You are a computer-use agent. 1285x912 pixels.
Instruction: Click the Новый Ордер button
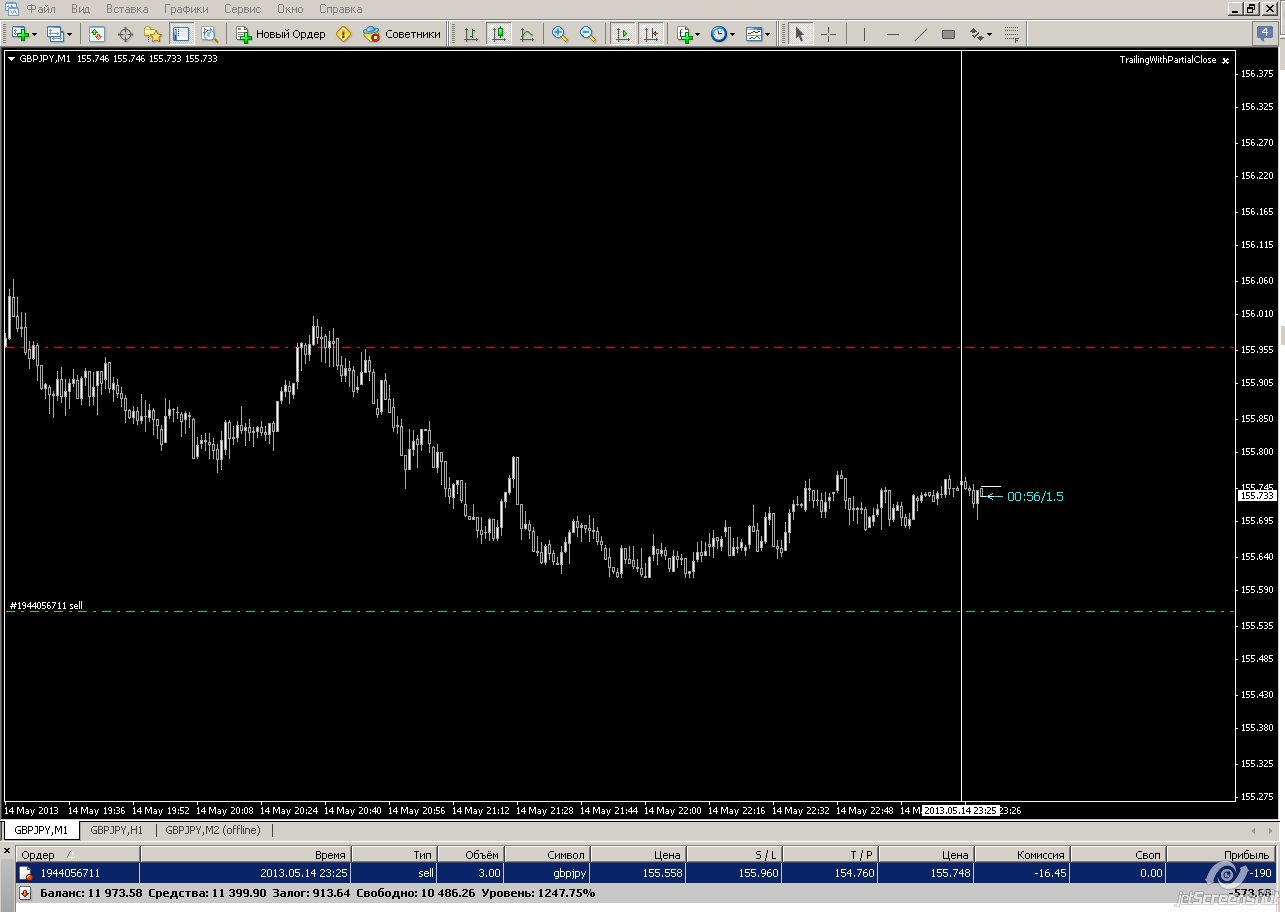point(281,34)
